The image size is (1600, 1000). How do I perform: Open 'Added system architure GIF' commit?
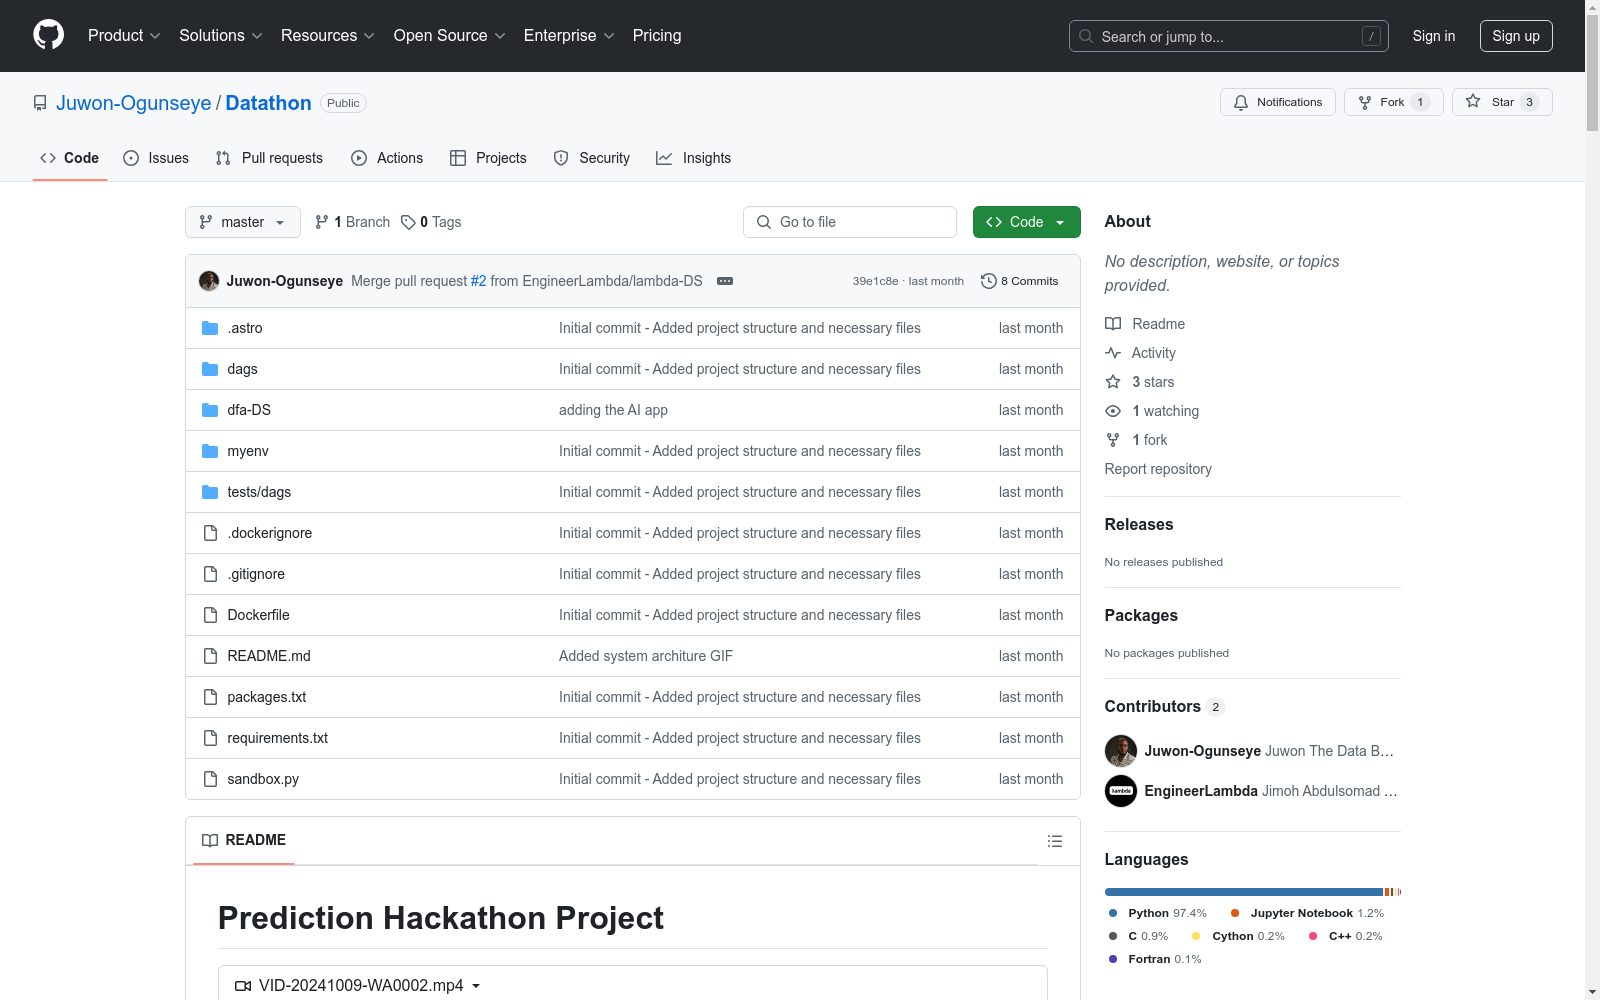(x=646, y=656)
